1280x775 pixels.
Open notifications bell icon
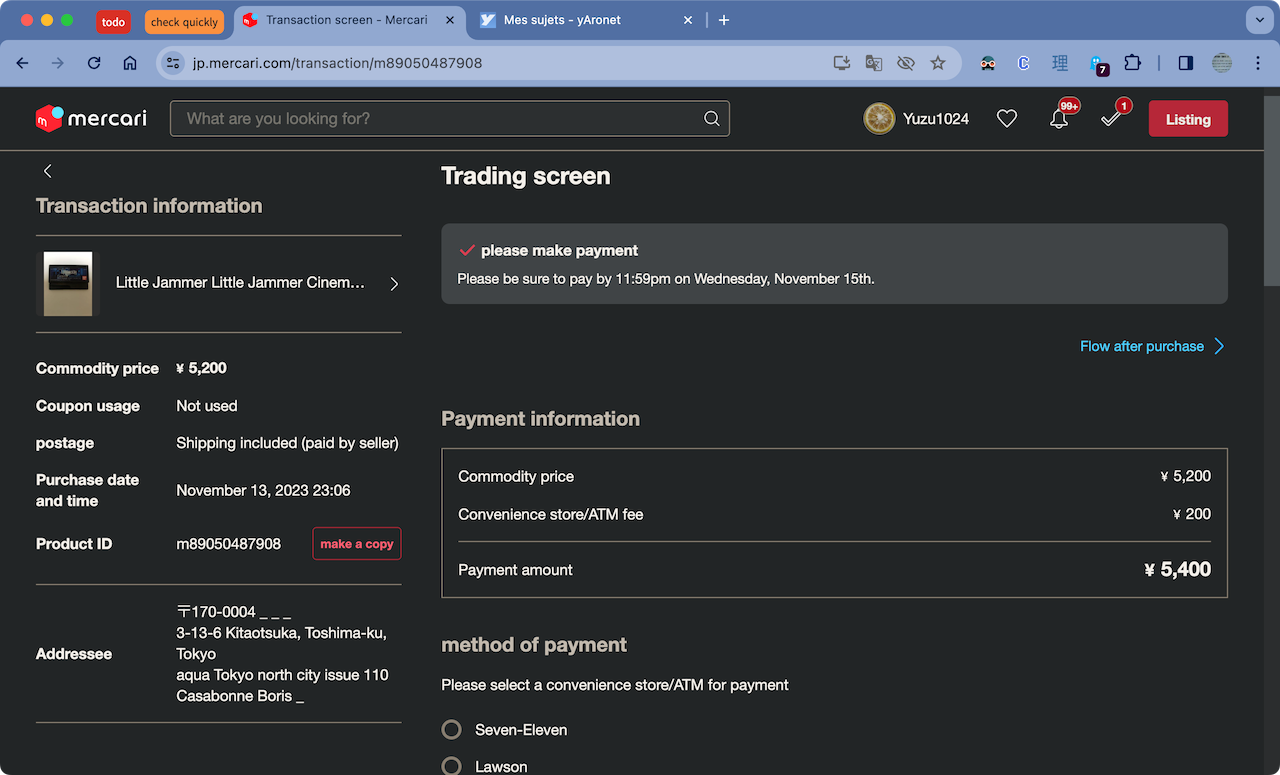pyautogui.click(x=1059, y=119)
